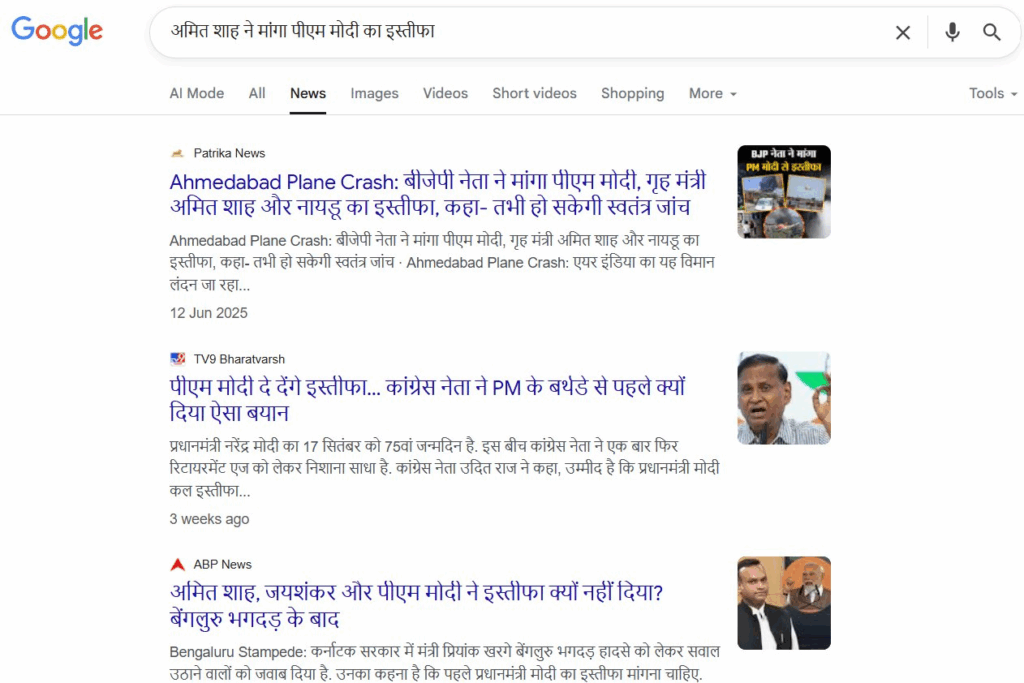Open the Videos tab
Image resolution: width=1024 pixels, height=683 pixels.
[x=445, y=93]
